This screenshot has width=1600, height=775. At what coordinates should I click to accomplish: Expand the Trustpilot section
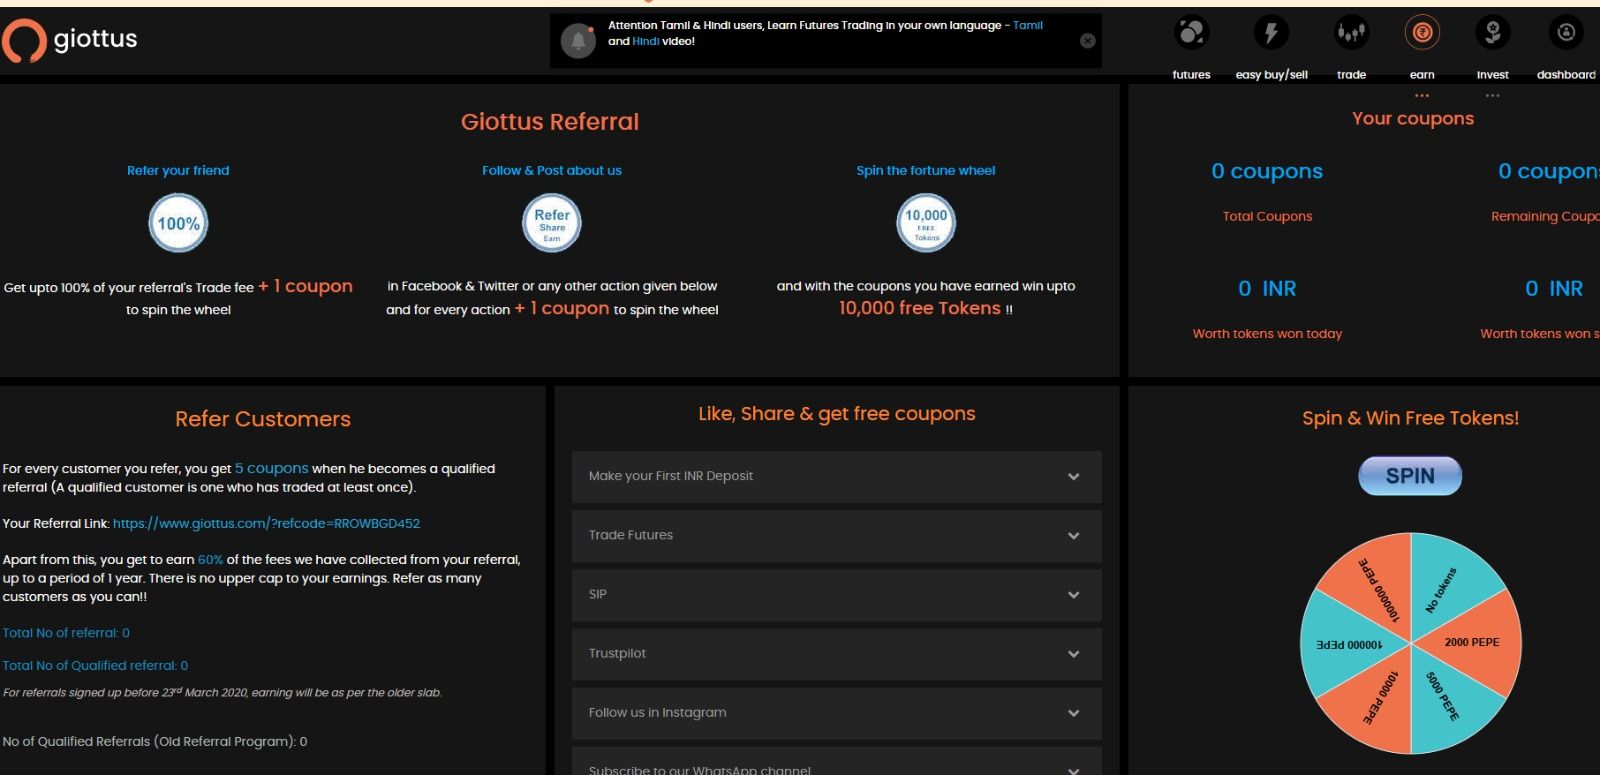click(x=836, y=653)
